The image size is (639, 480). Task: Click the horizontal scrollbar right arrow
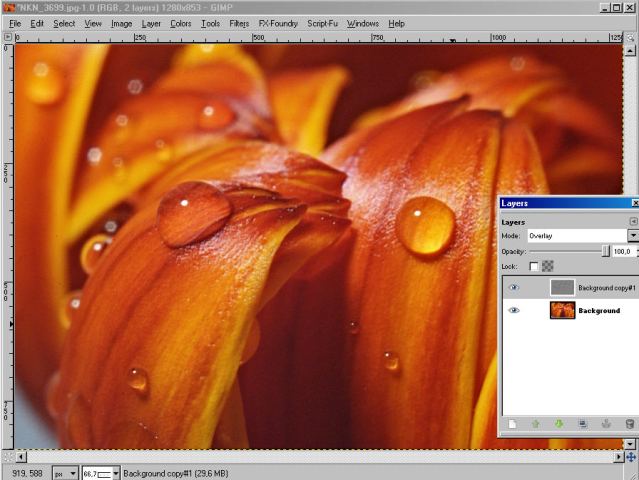point(619,457)
